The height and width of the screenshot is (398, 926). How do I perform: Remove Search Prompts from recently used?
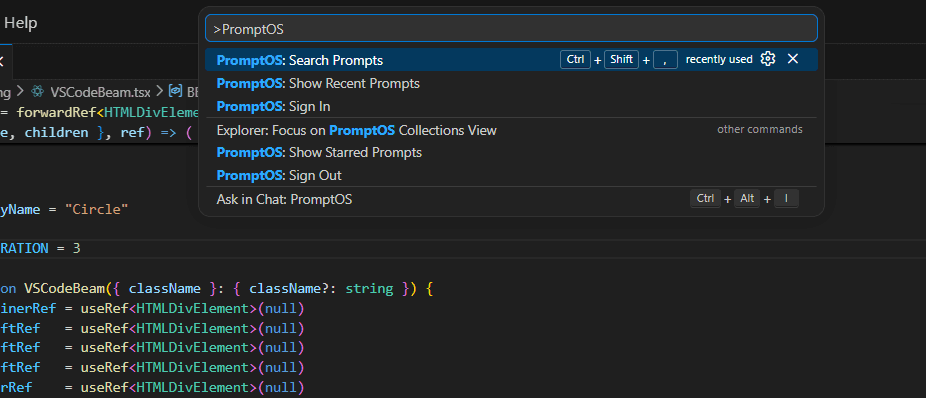[793, 59]
